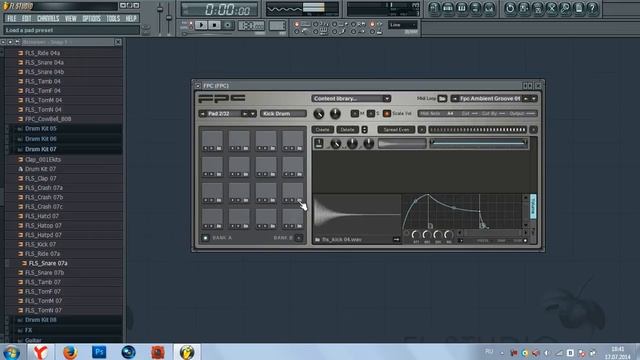Launch Firefox from the taskbar
This screenshot has height=360, width=640.
click(70, 352)
